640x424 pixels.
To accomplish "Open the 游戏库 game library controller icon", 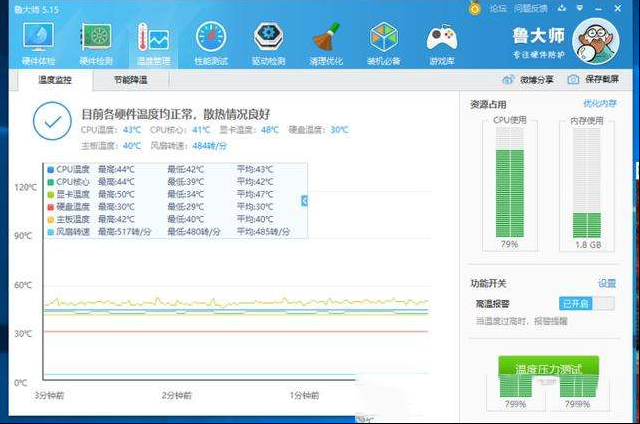I will point(442,44).
